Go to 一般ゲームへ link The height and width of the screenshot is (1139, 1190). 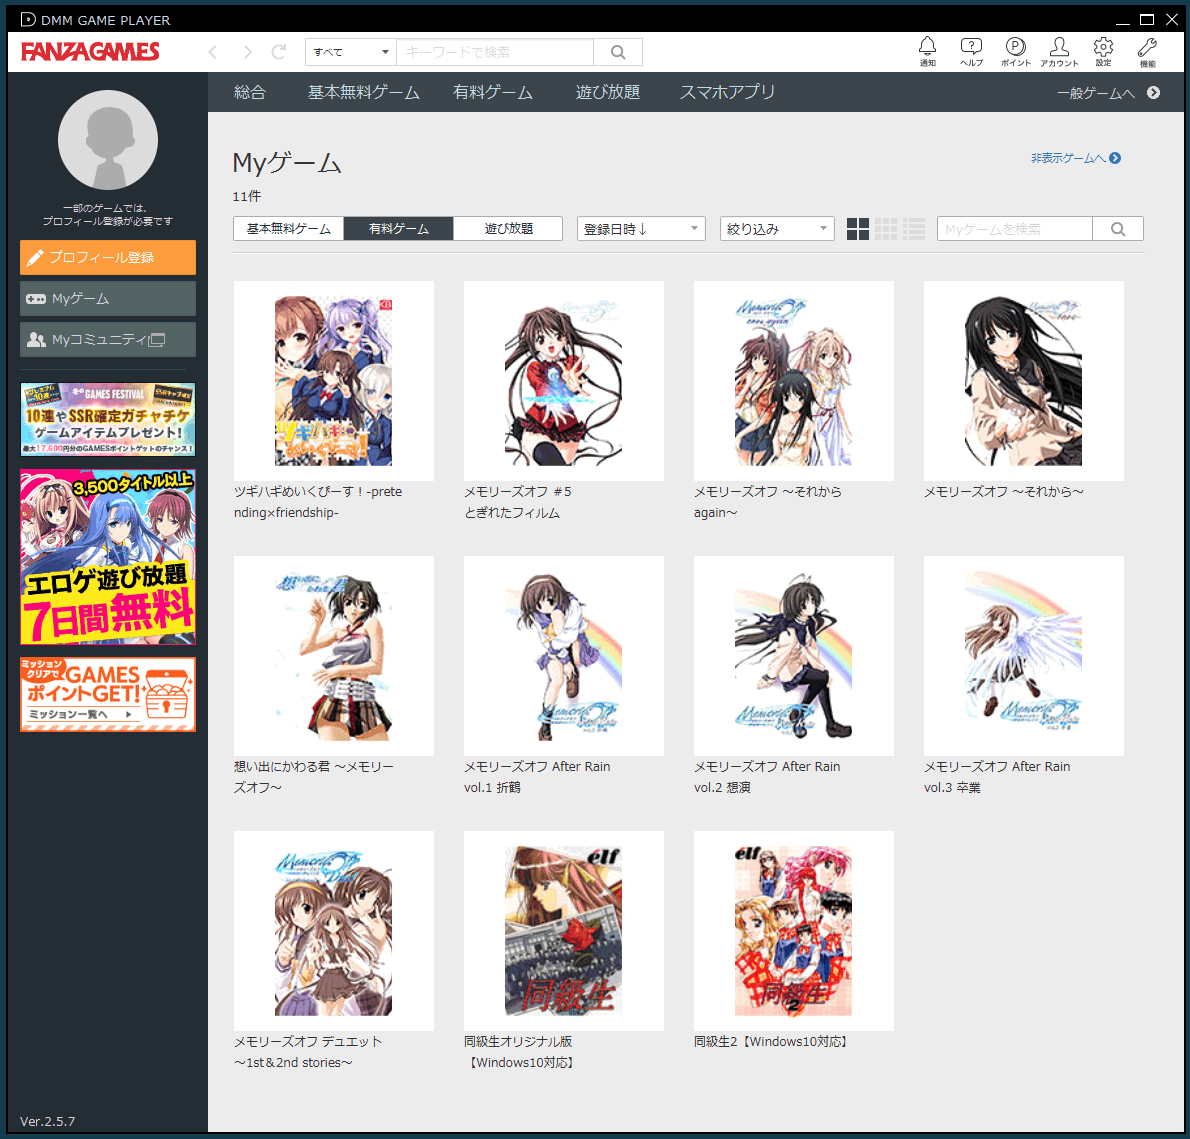[x=1096, y=93]
